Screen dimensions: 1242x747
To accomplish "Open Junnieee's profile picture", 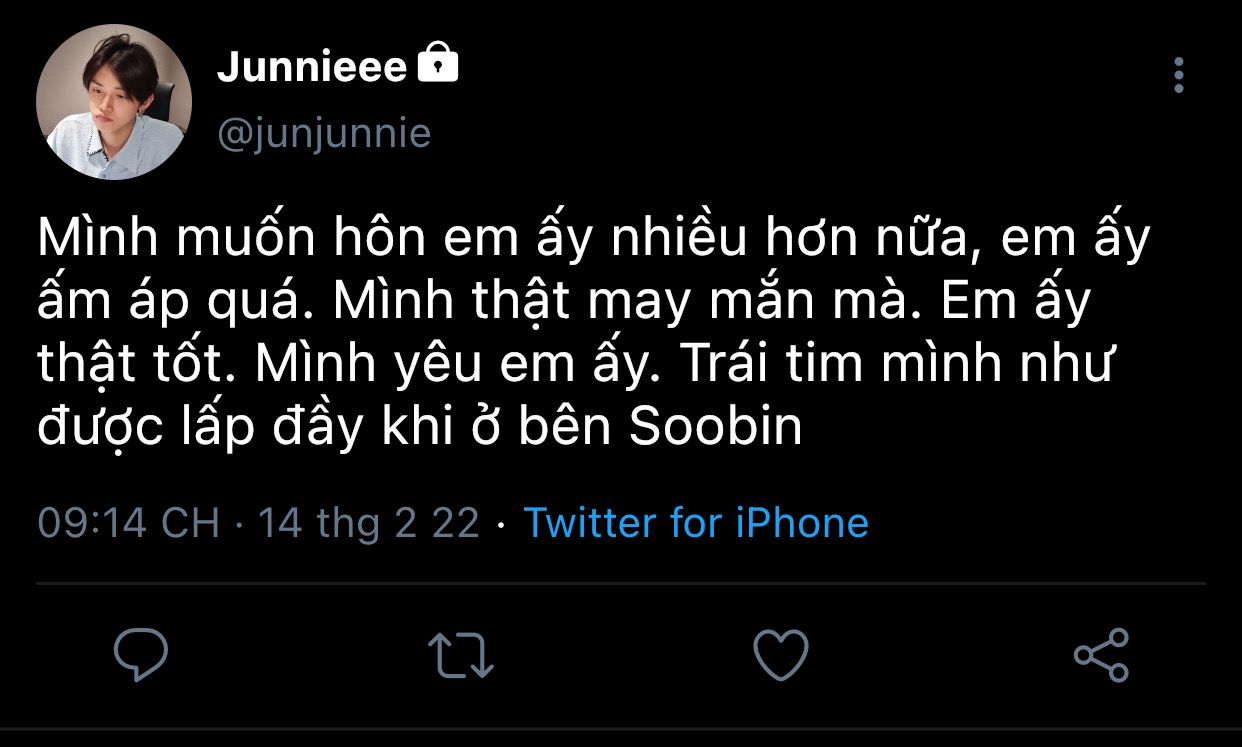I will pos(113,102).
